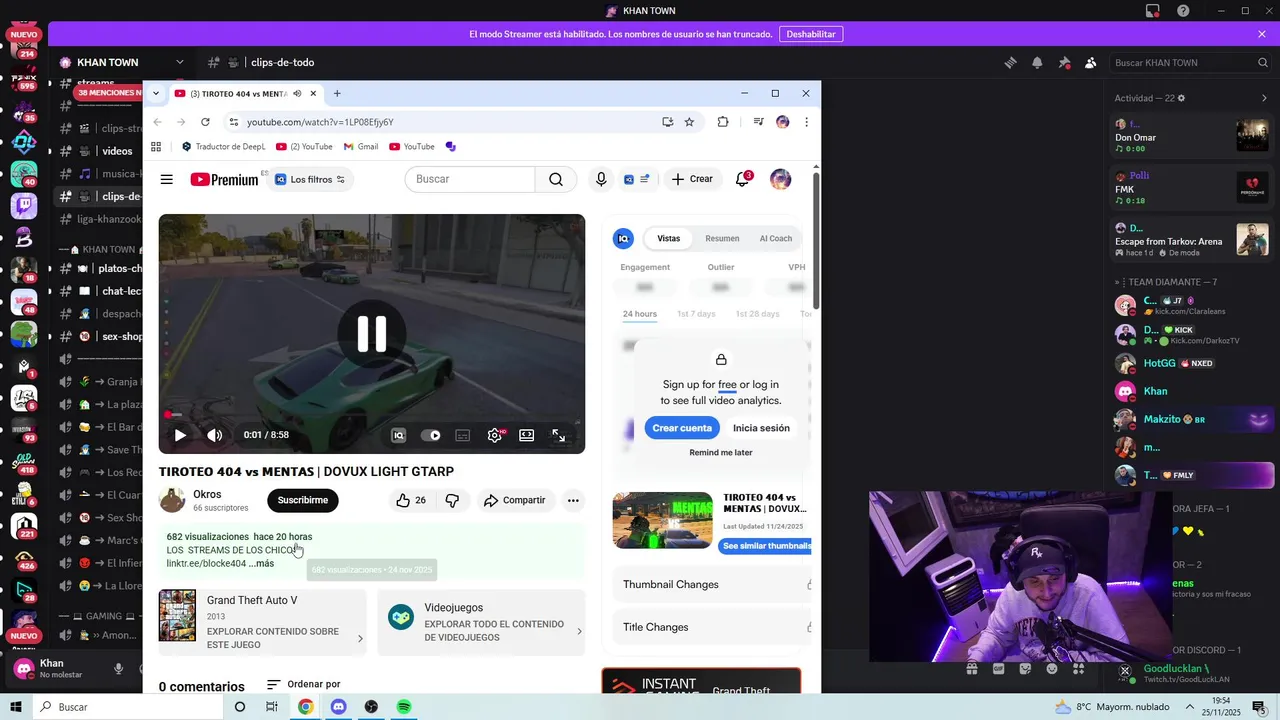Viewport: 1280px width, 720px height.
Task: Open the YouTube account avatar menu
Action: click(x=781, y=179)
